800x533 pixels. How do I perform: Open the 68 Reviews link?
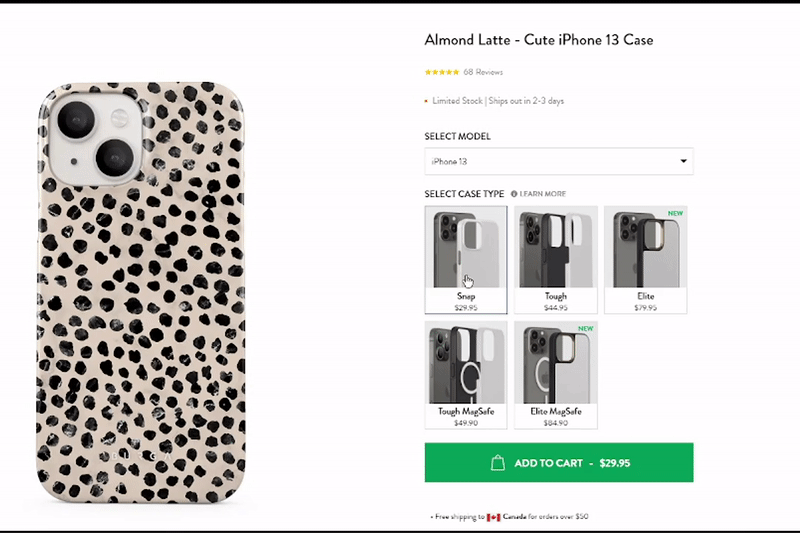[x=483, y=72]
